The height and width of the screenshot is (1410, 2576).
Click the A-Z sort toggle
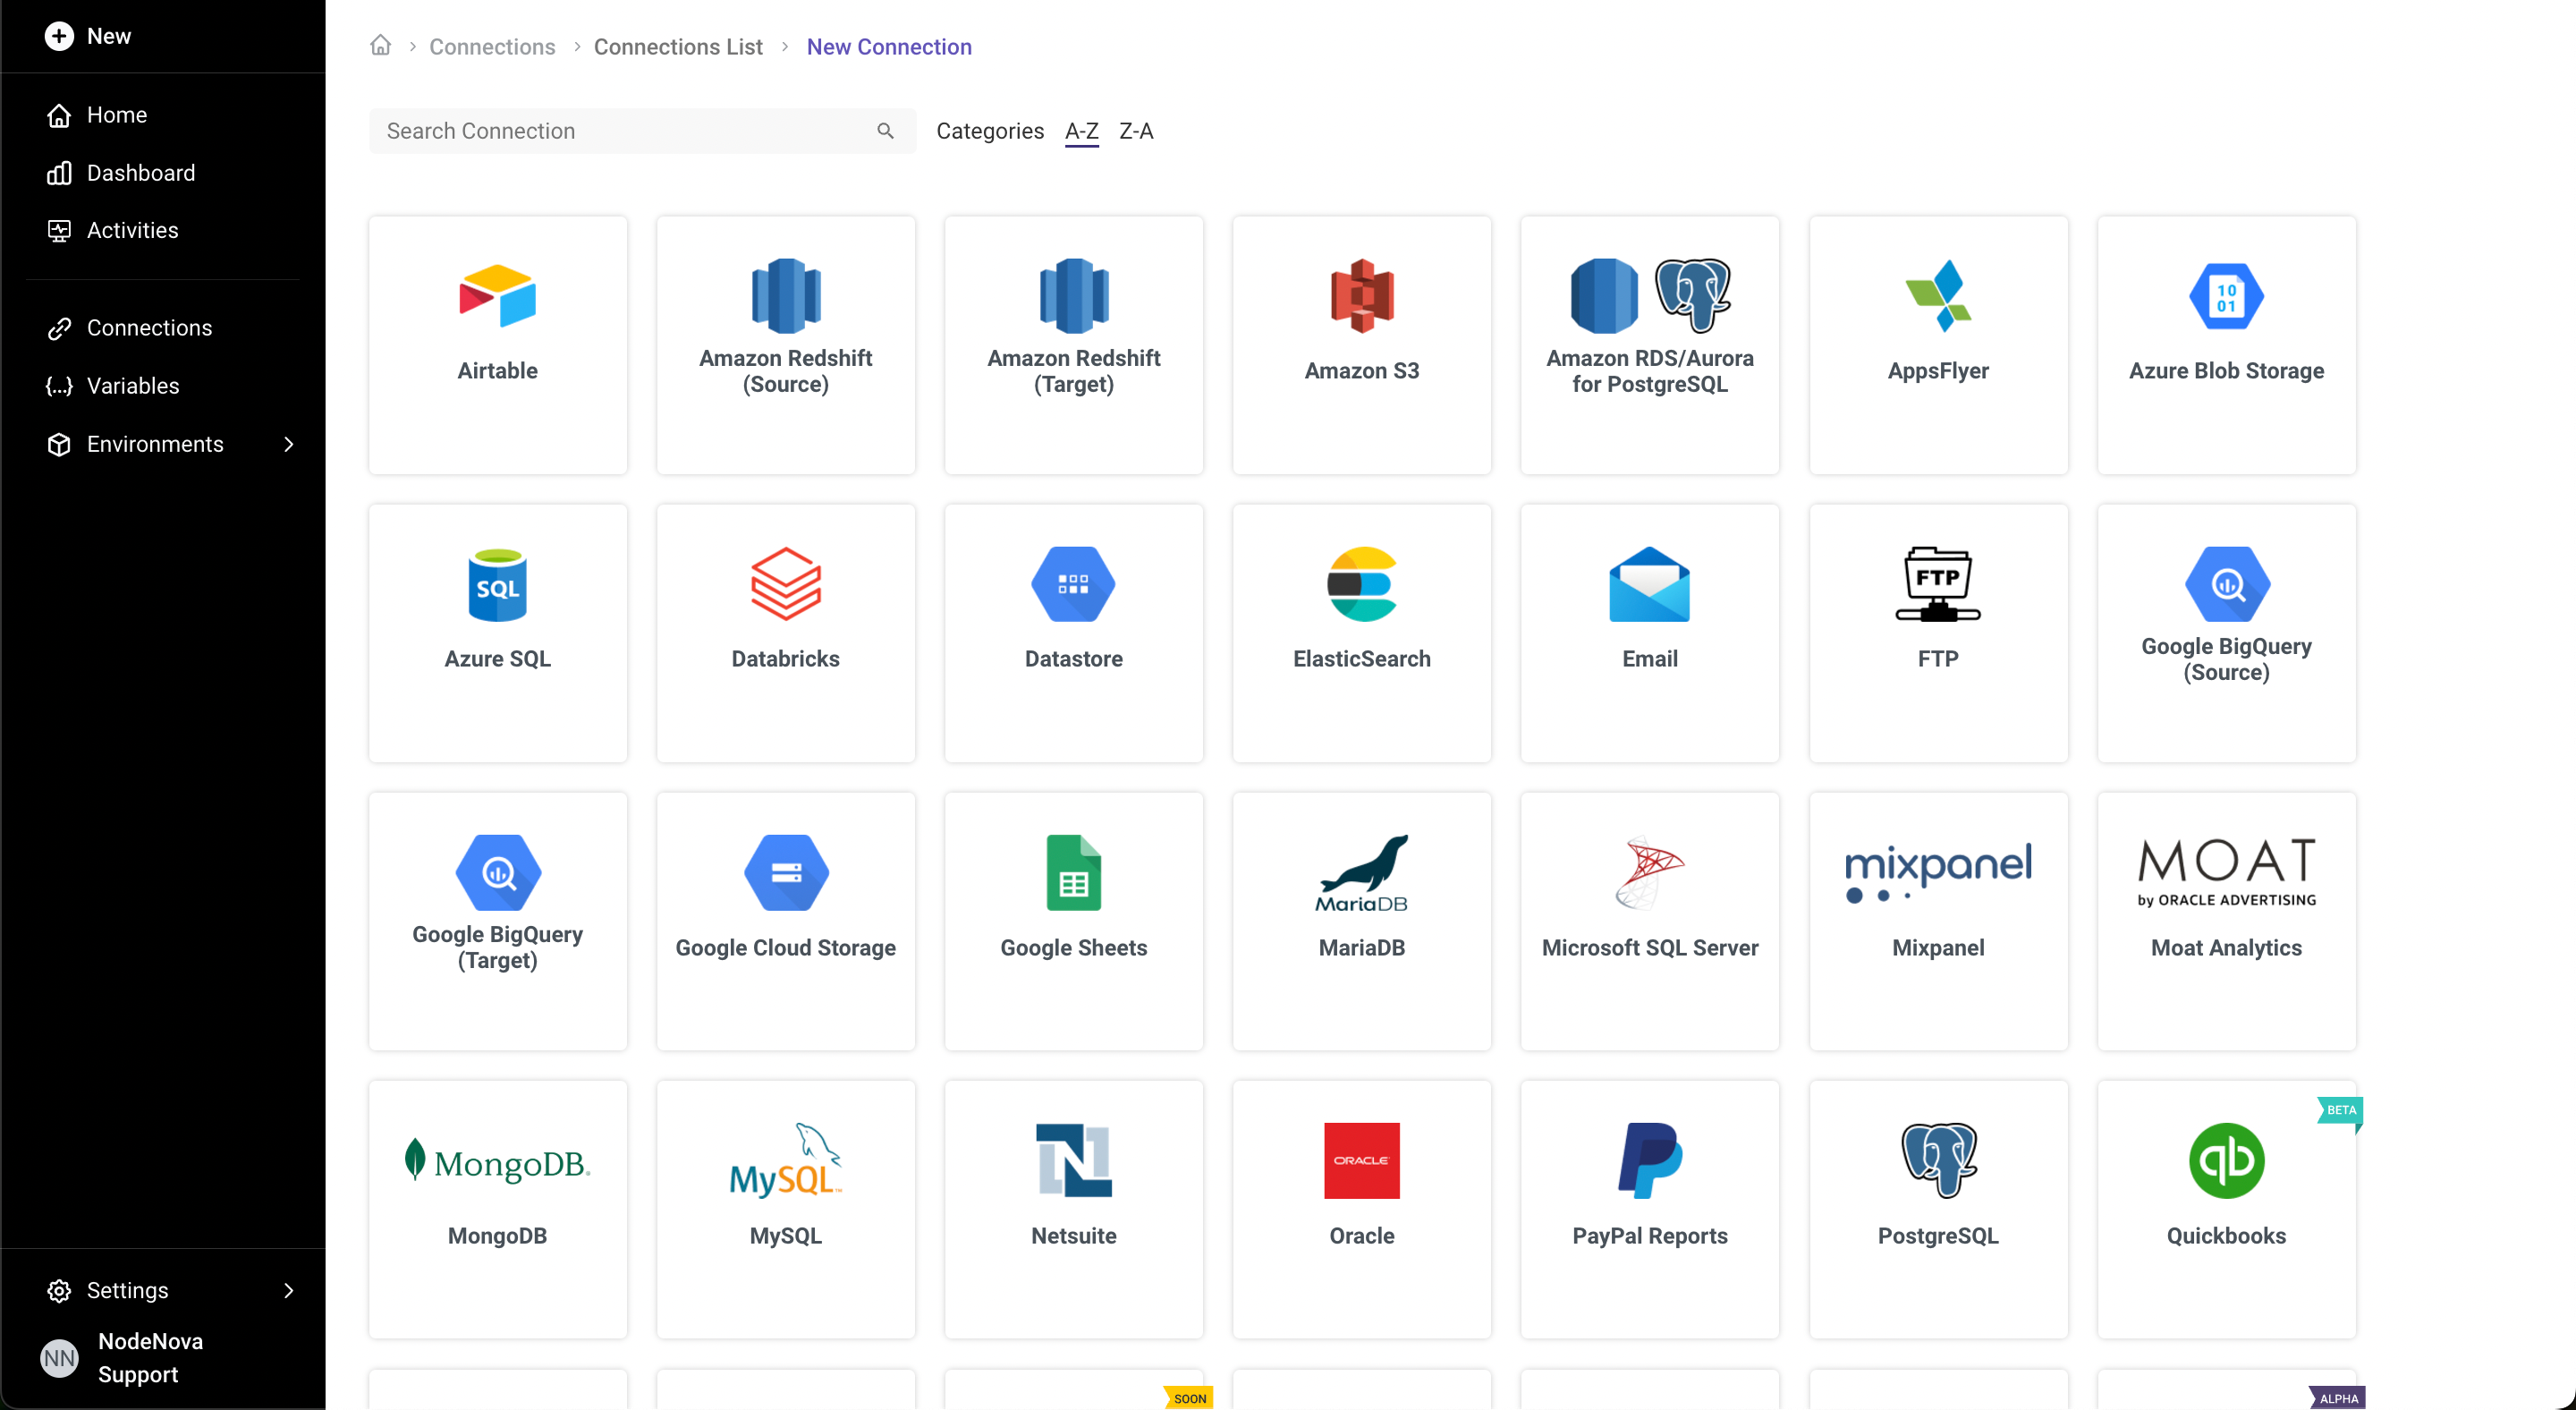click(1081, 131)
